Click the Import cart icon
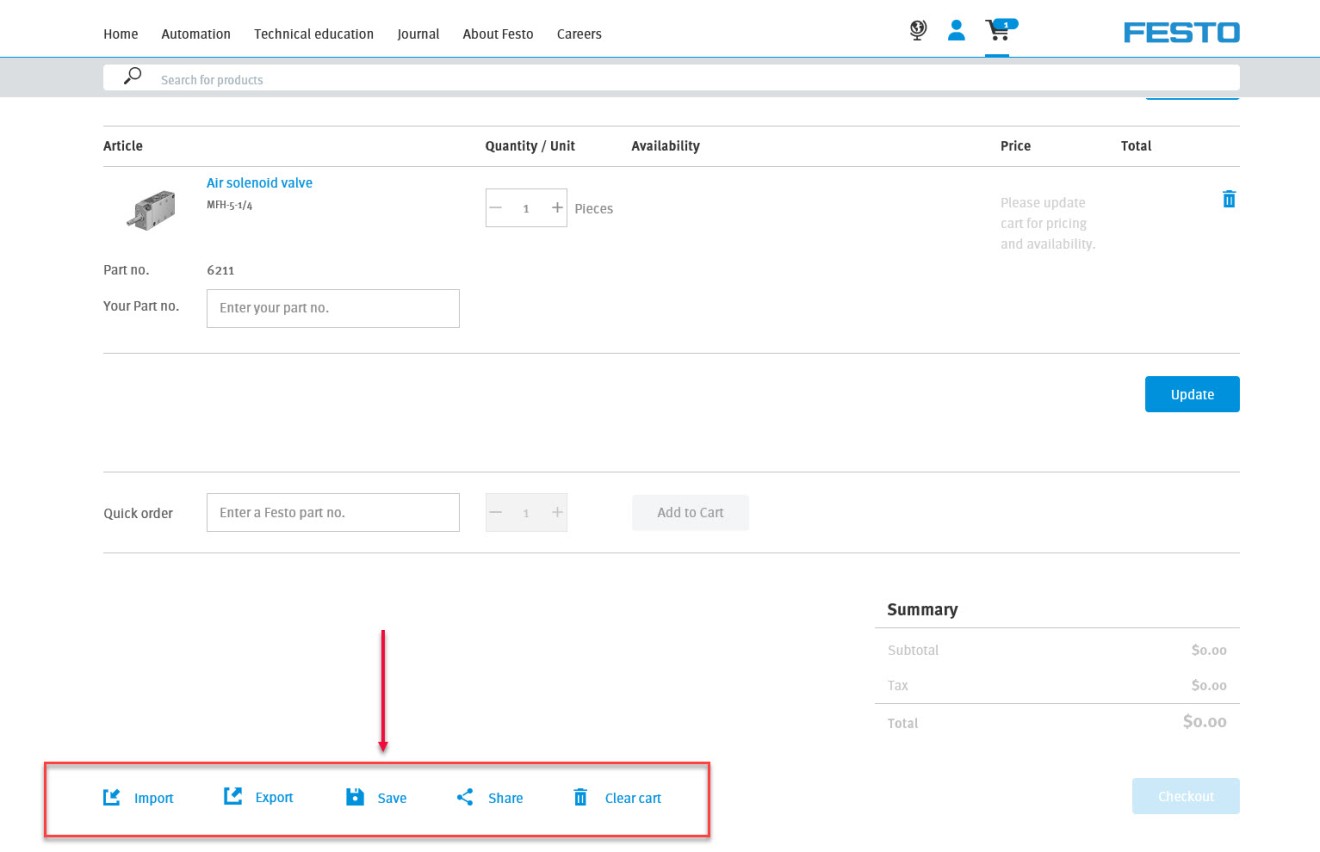Screen dimensions: 1320x852 point(112,797)
